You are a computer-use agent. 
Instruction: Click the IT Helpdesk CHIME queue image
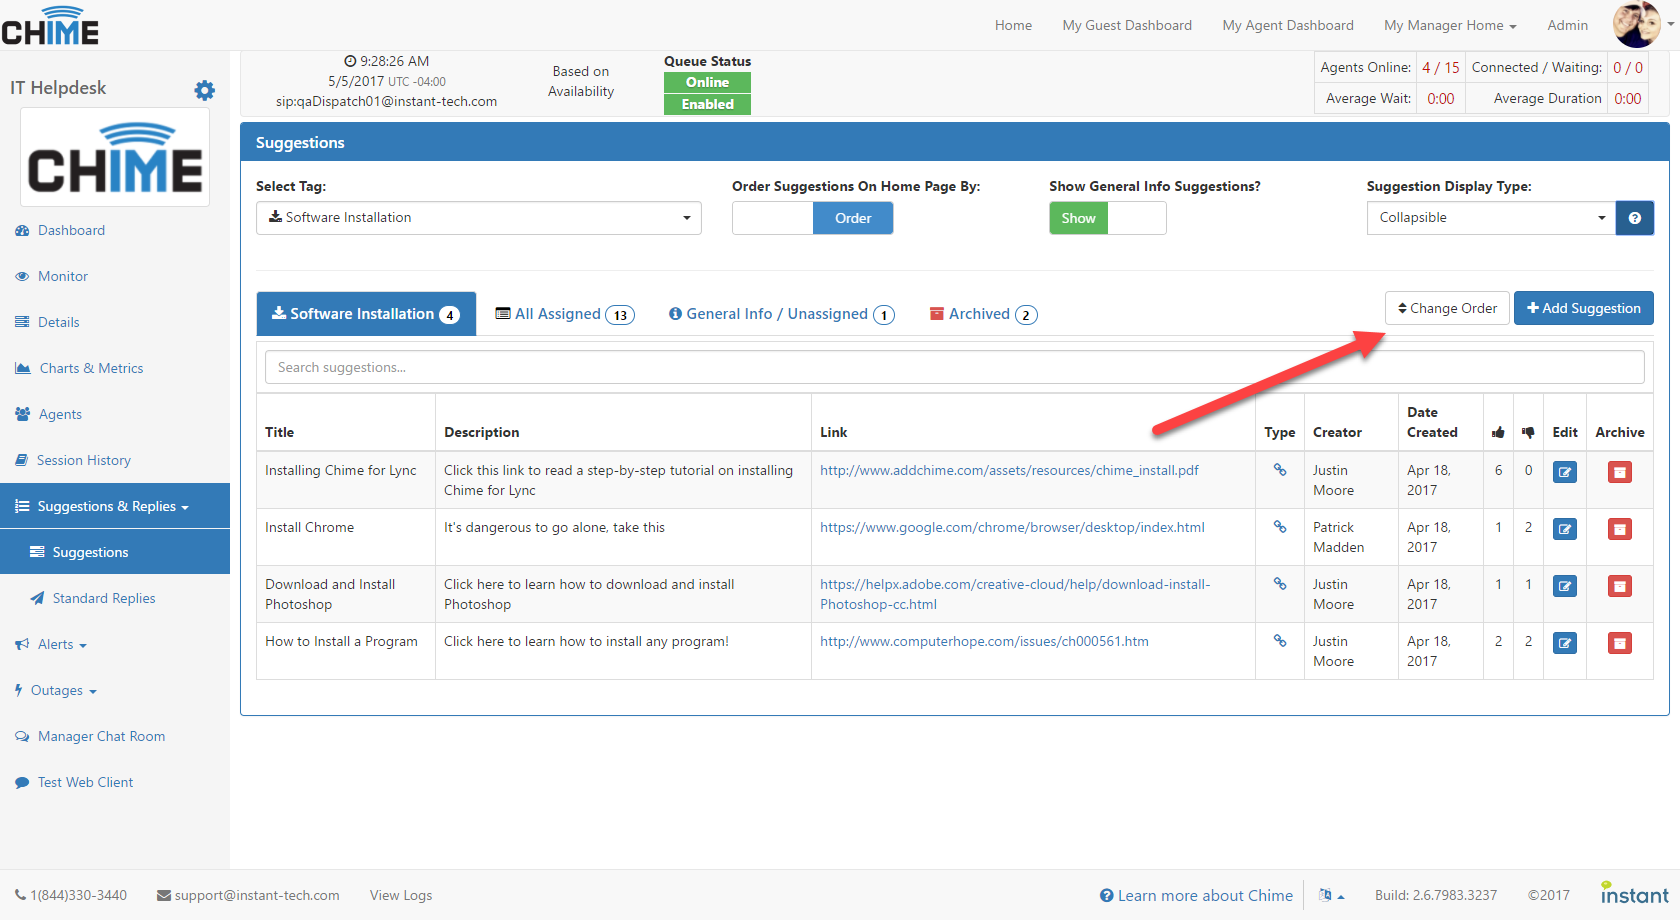(115, 157)
